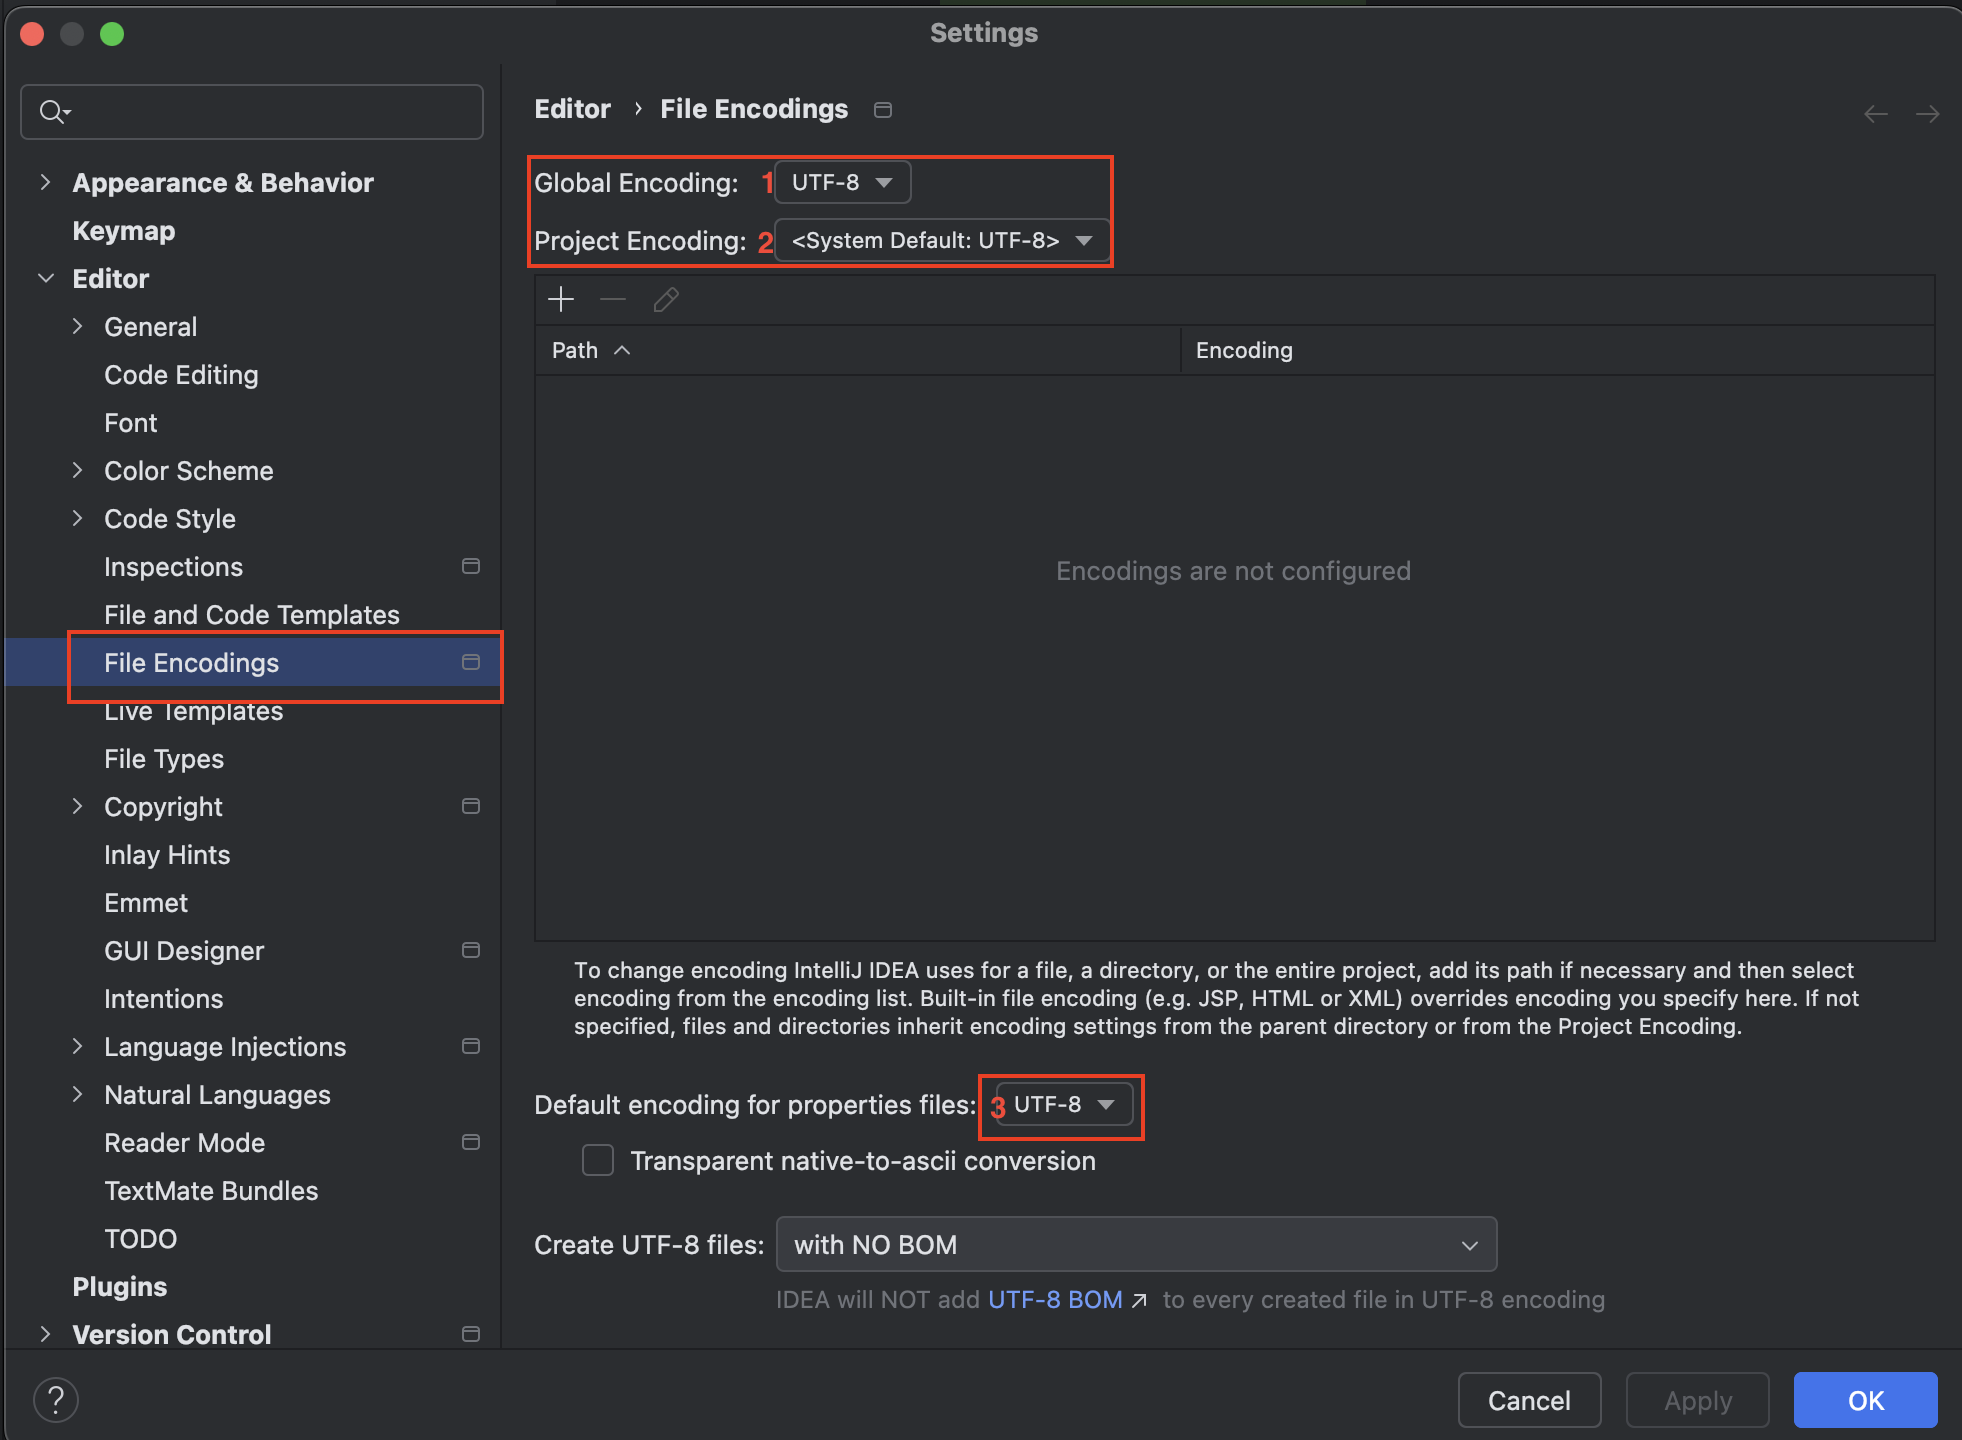Select Live Templates in the sidebar
The image size is (1962, 1440).
194,712
